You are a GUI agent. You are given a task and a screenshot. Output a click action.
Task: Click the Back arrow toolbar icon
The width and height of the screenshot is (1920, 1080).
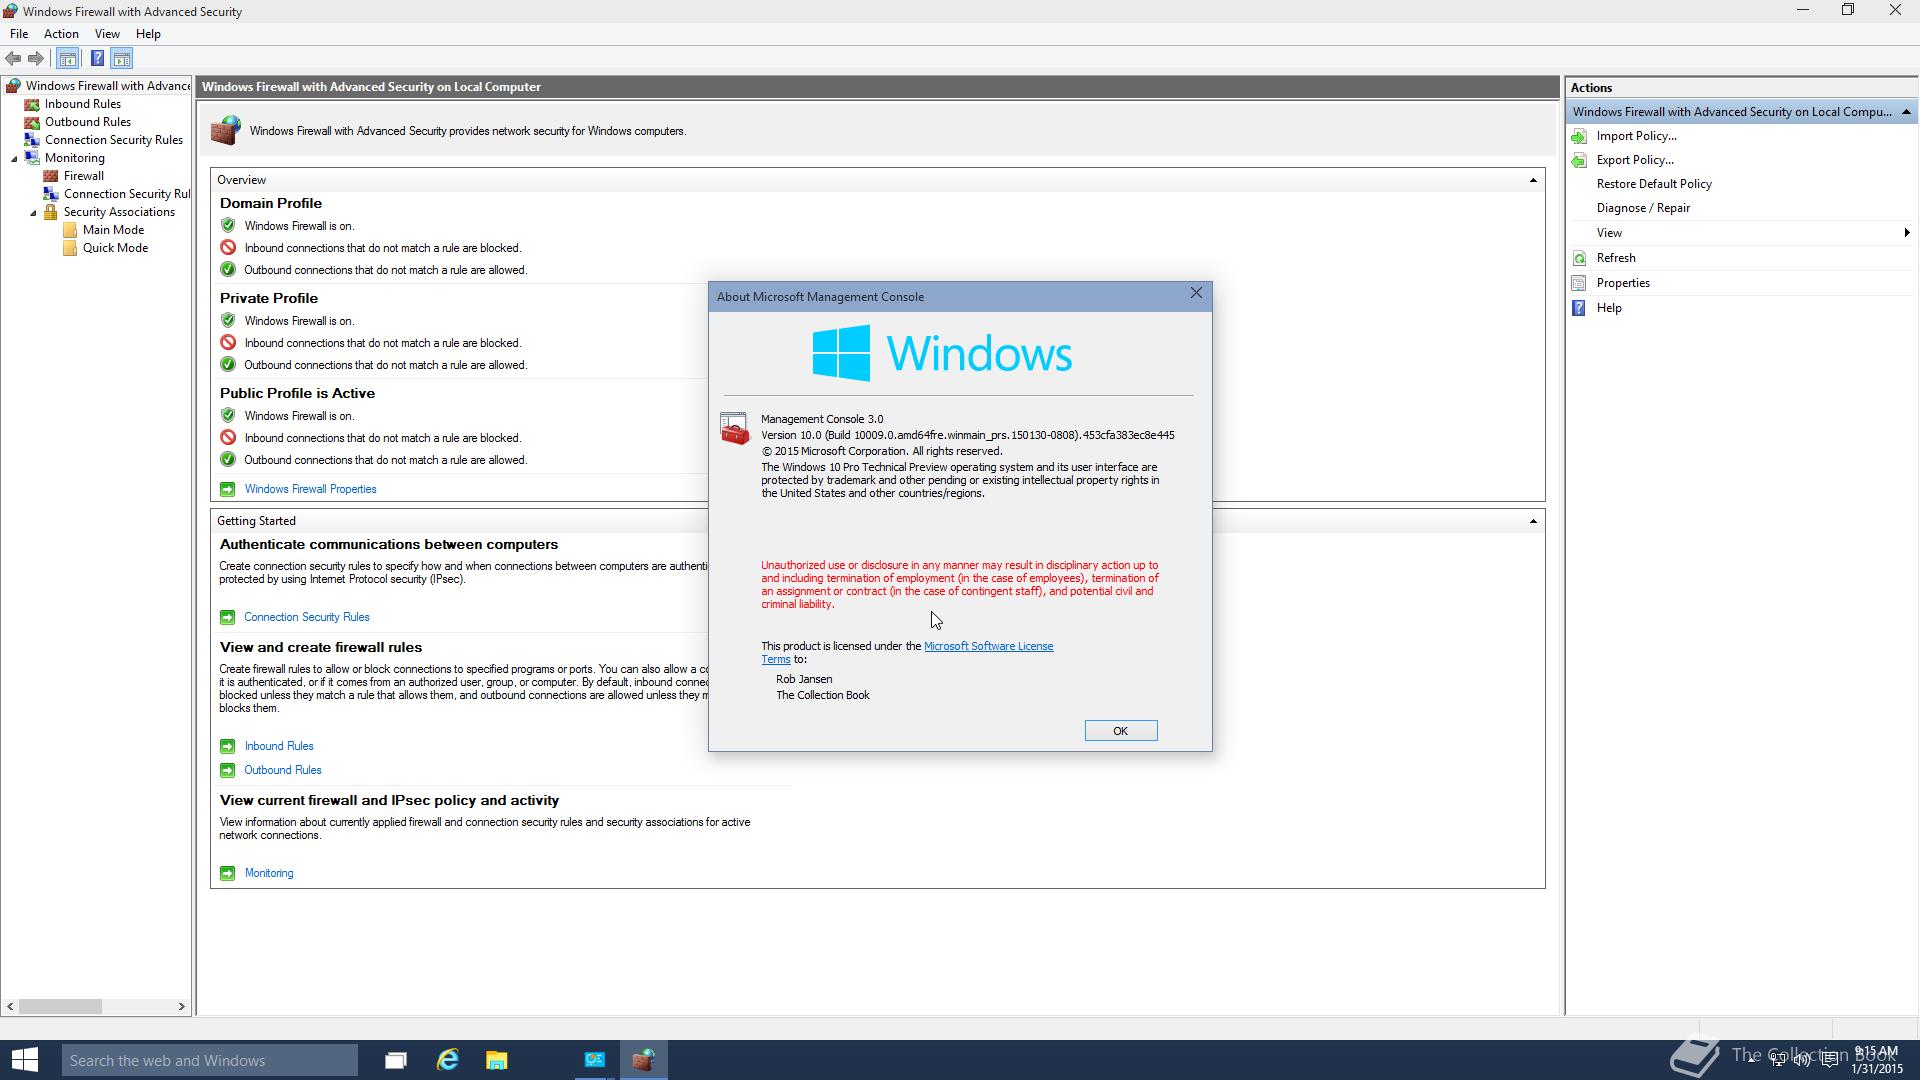pyautogui.click(x=14, y=59)
